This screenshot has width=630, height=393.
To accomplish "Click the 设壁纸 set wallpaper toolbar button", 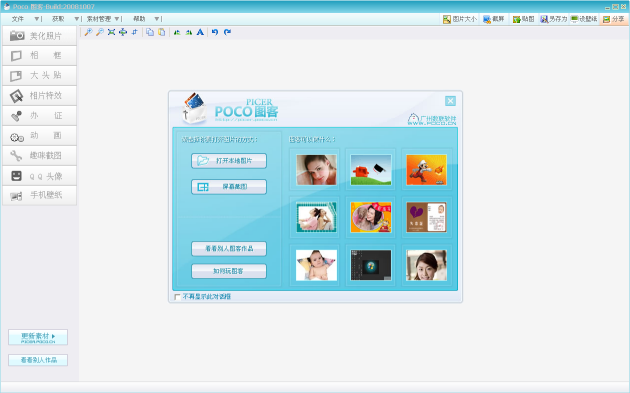I will pyautogui.click(x=584, y=19).
